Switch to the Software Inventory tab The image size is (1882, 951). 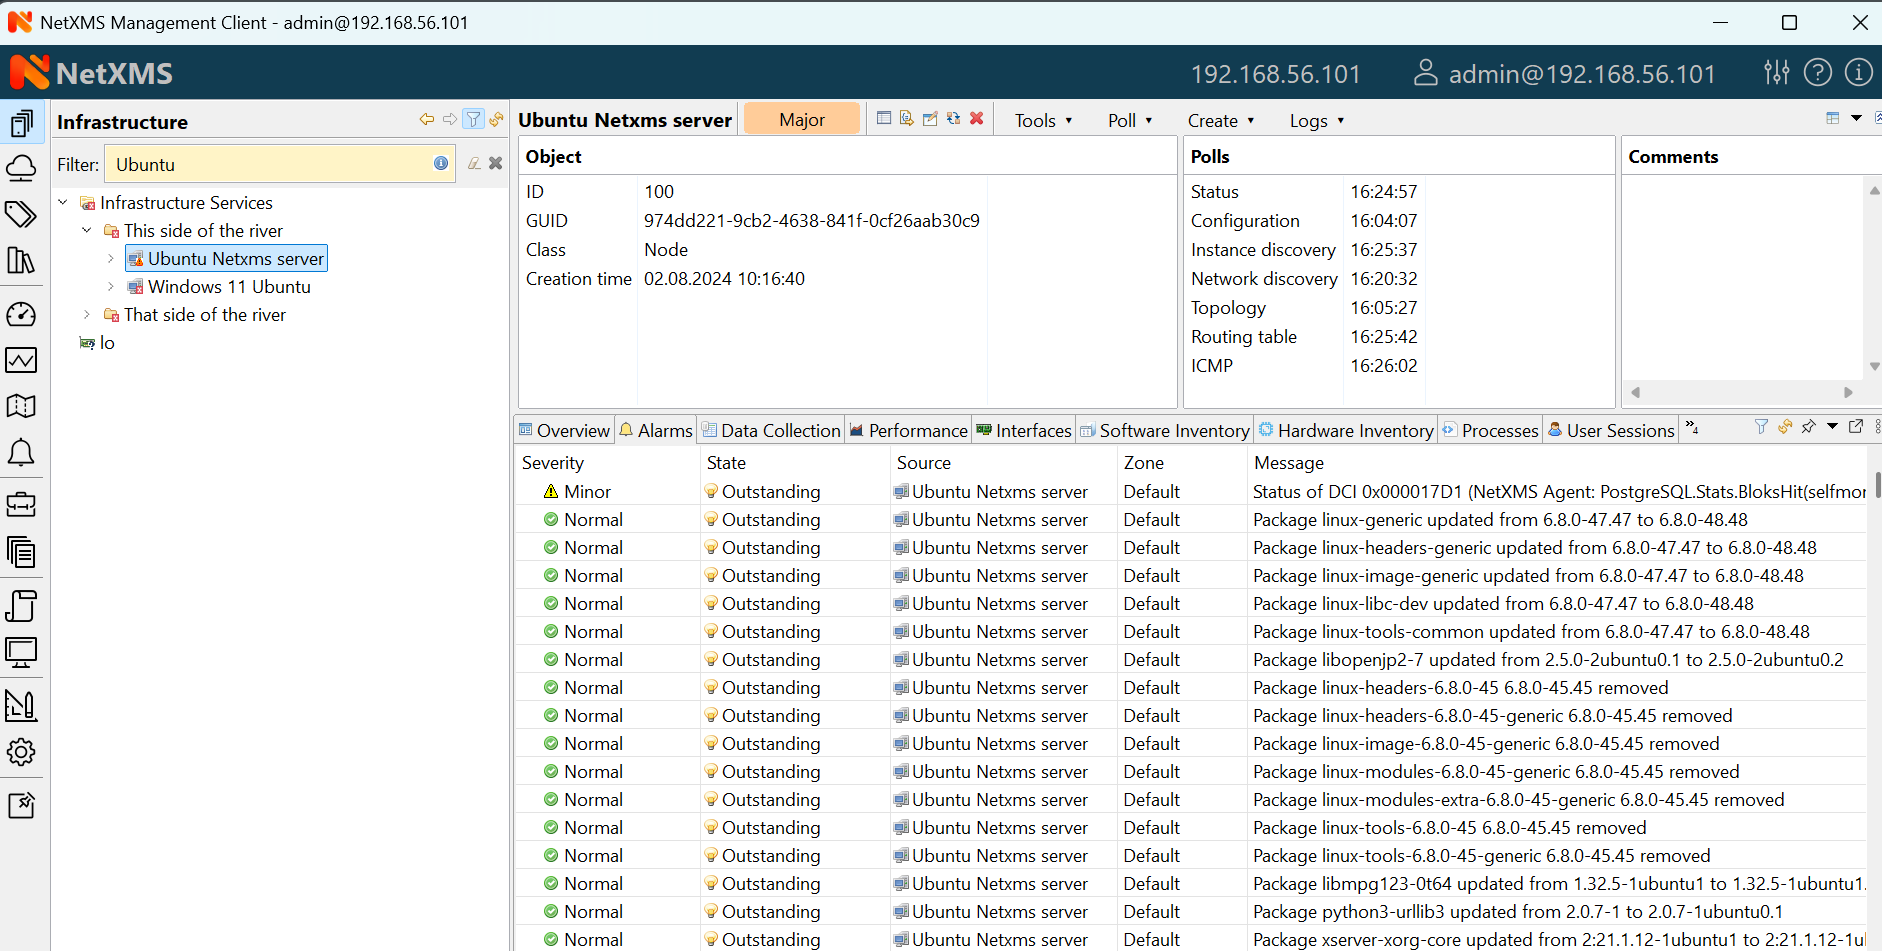[1165, 431]
